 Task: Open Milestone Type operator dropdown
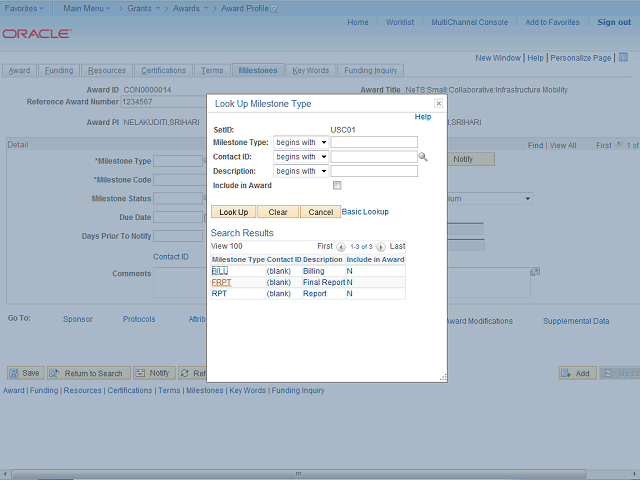coord(301,142)
